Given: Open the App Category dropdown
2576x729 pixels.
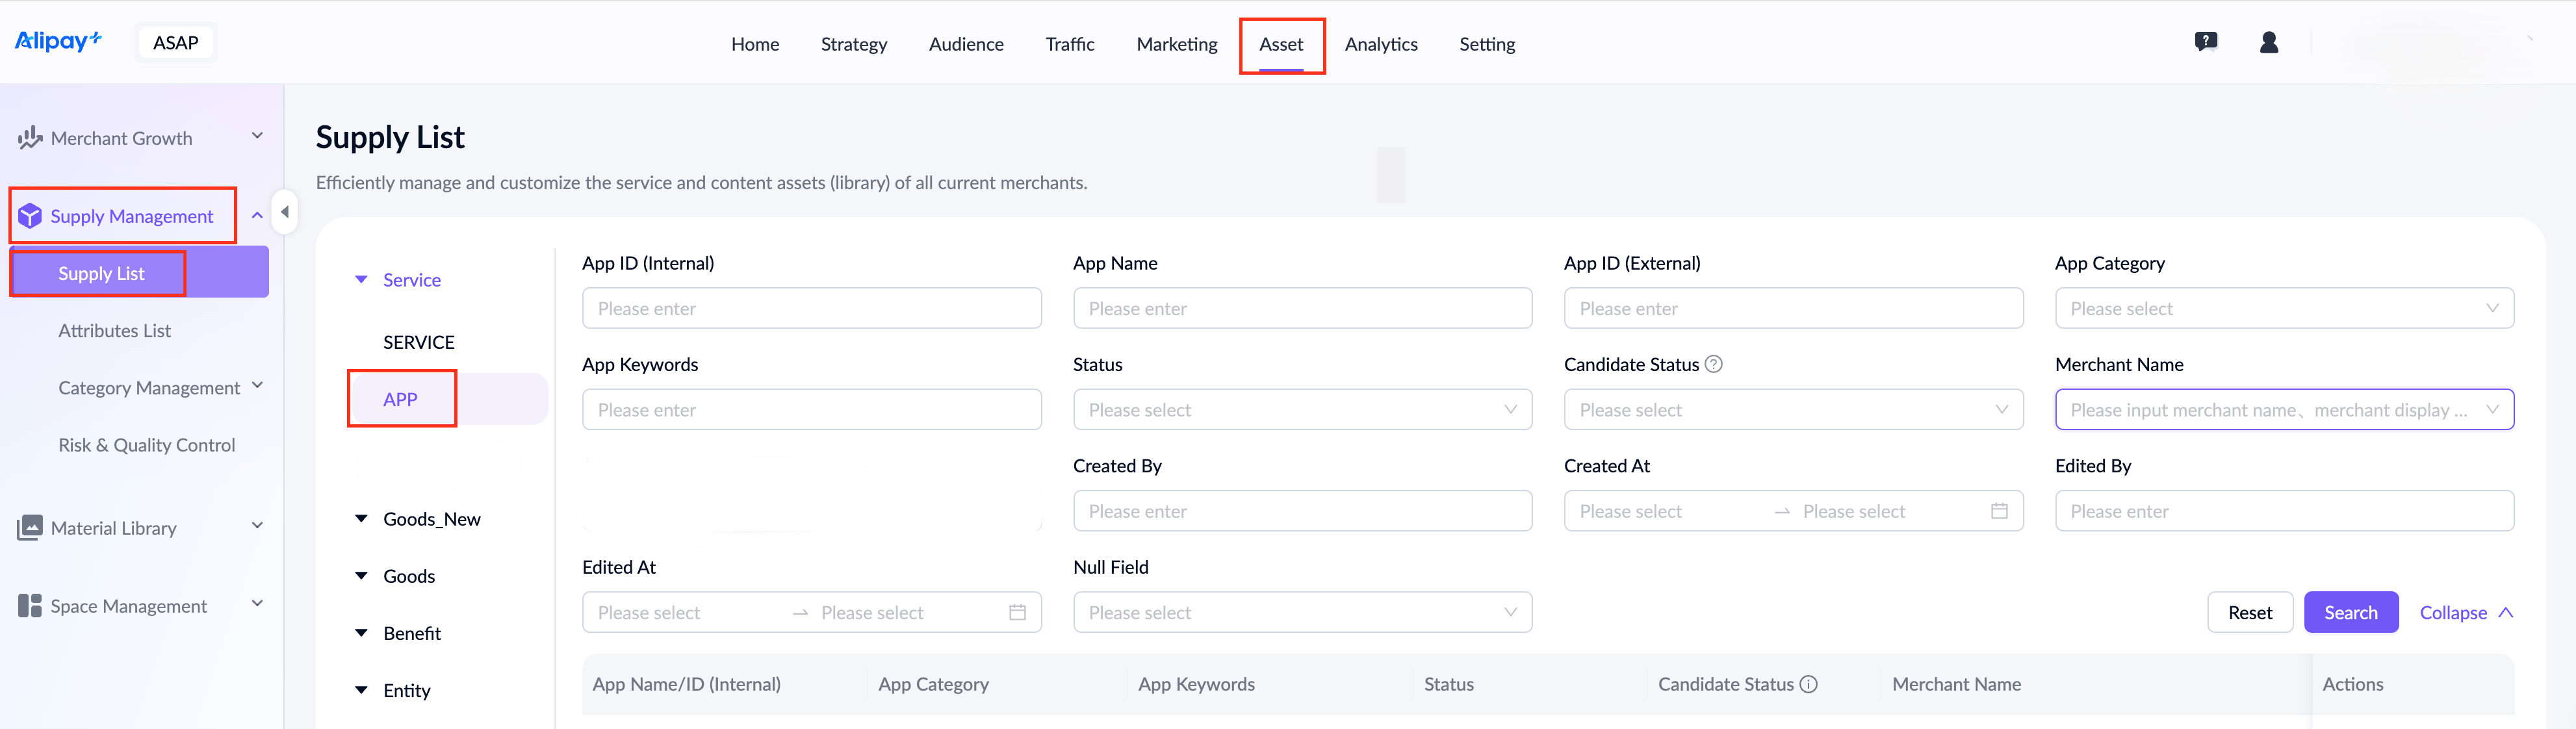Looking at the screenshot, I should pyautogui.click(x=2283, y=308).
